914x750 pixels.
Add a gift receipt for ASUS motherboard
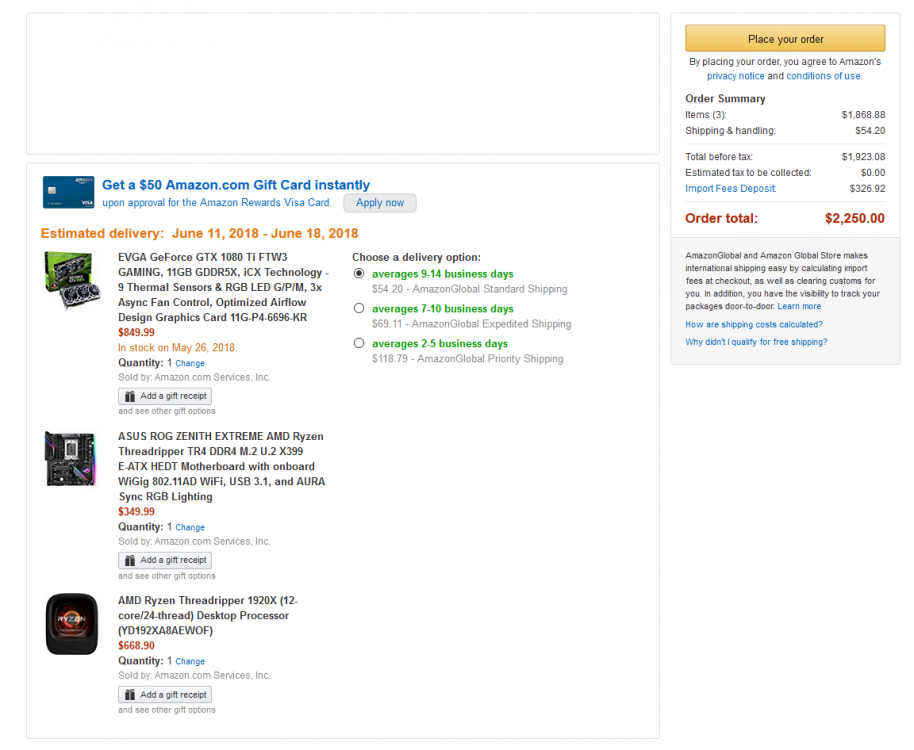pos(165,560)
